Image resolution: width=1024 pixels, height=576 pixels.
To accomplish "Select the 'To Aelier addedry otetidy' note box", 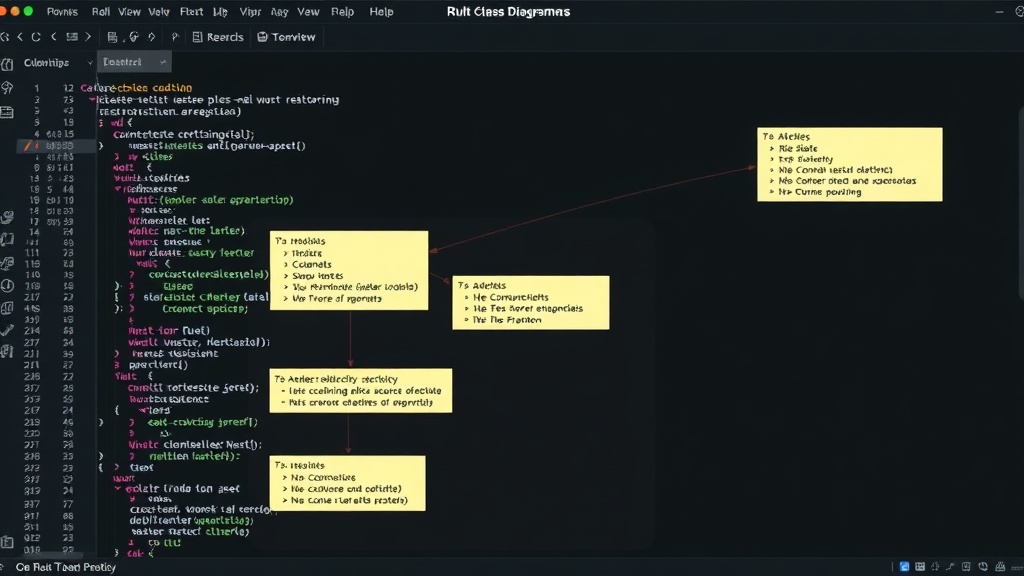I will tap(360, 391).
